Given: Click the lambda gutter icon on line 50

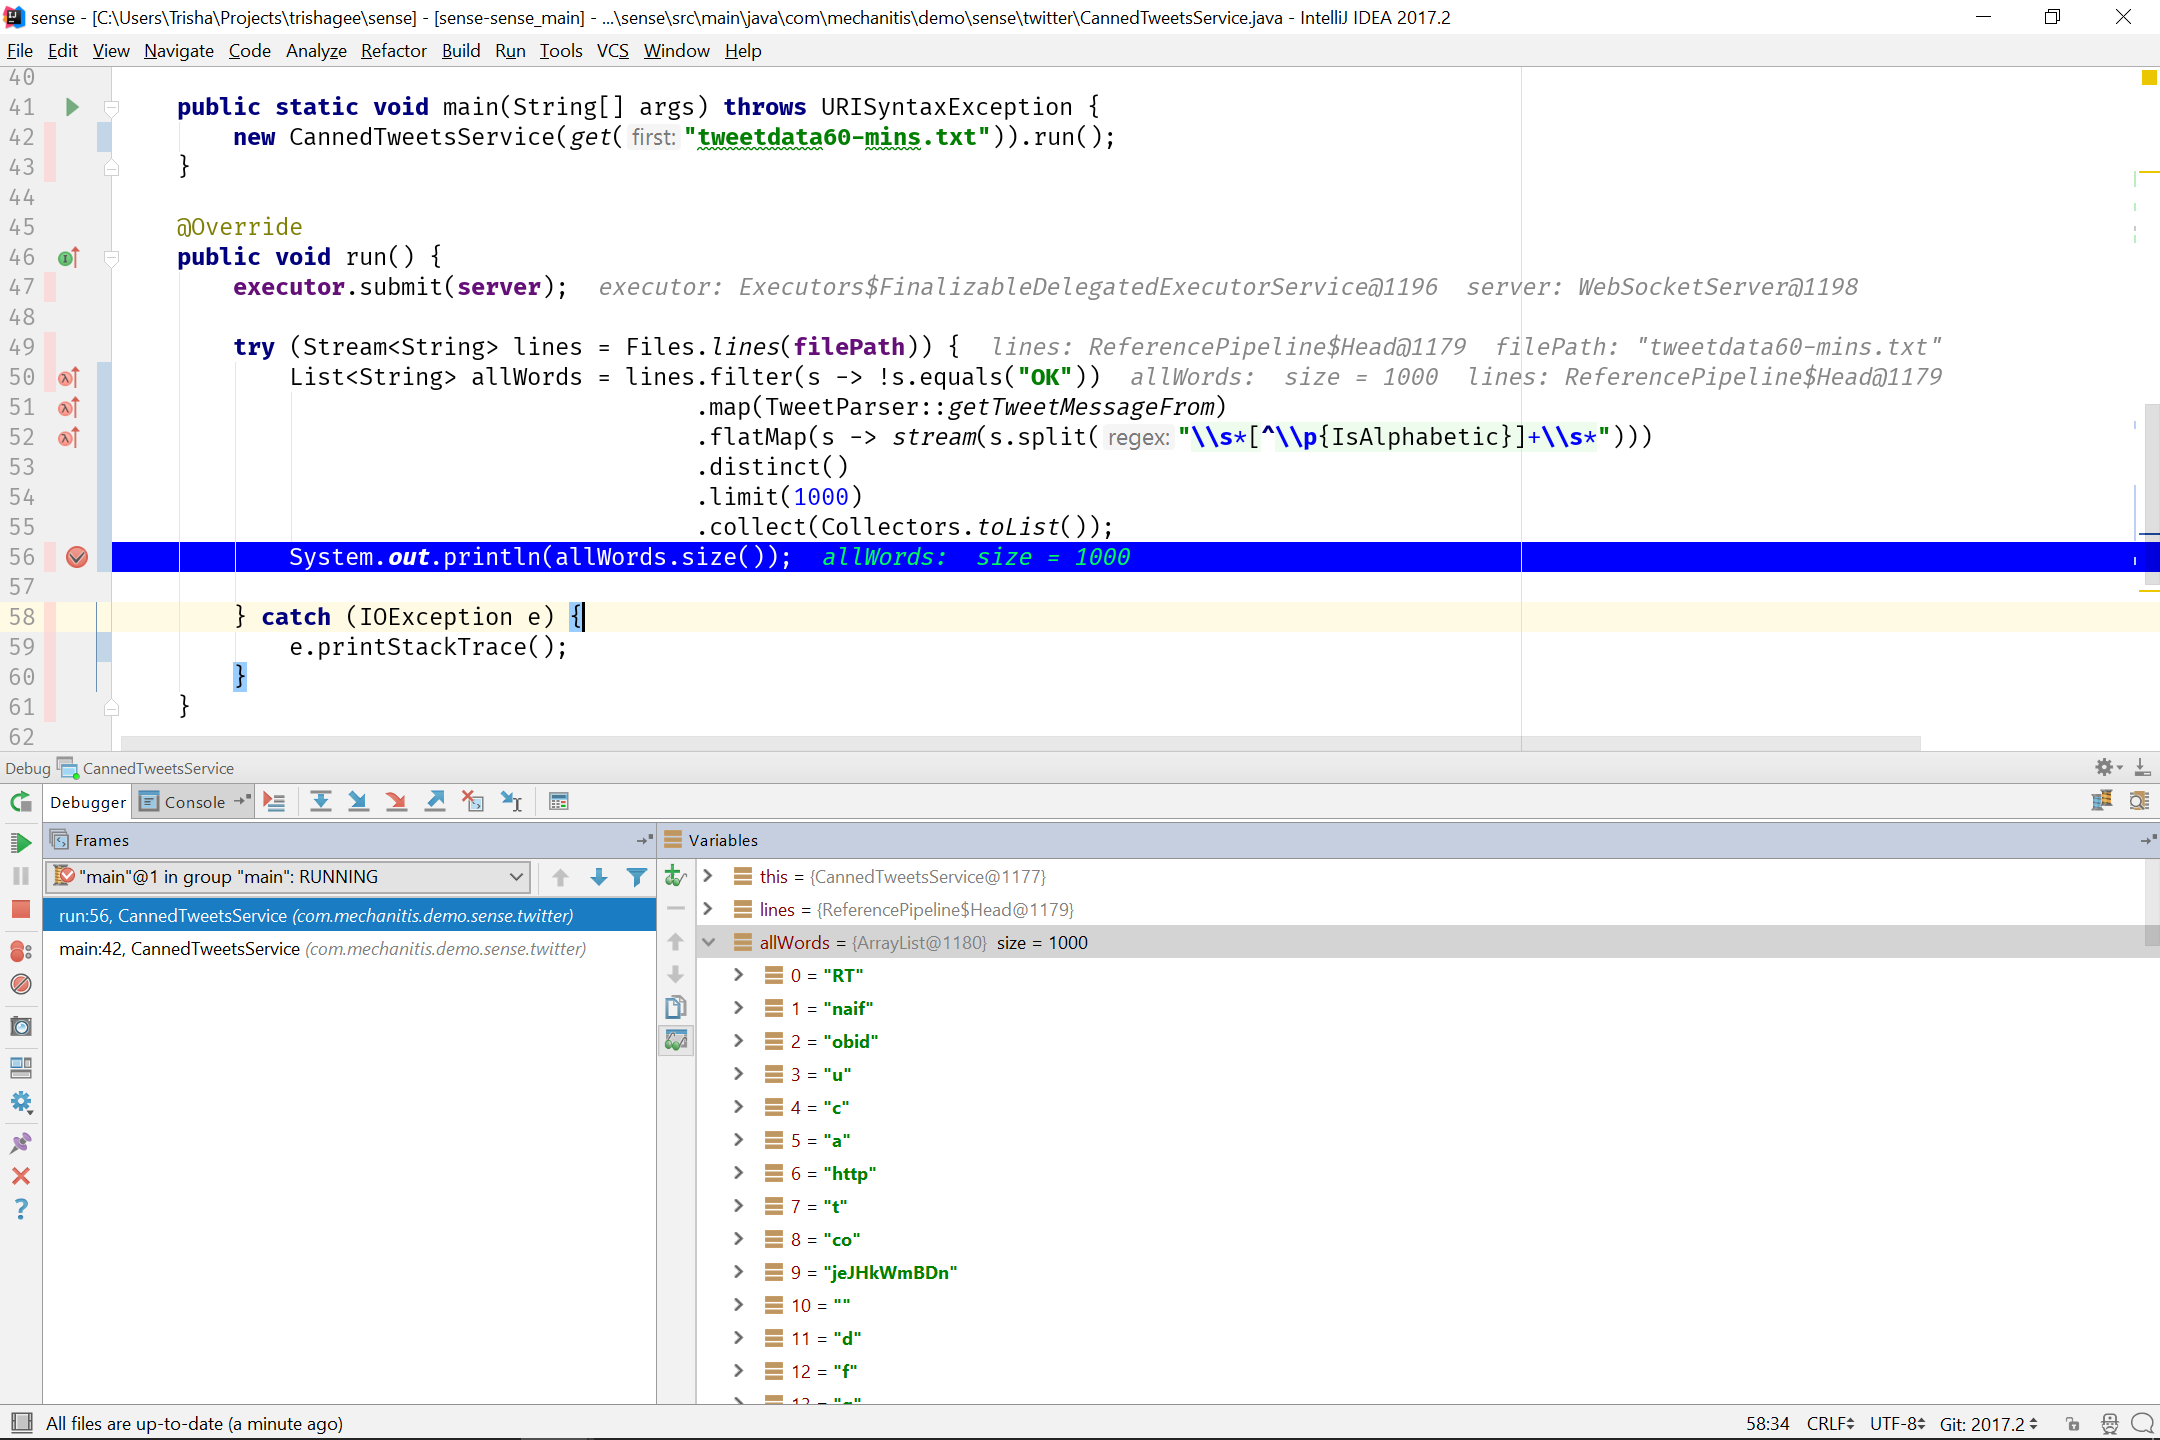Looking at the screenshot, I should 68,378.
